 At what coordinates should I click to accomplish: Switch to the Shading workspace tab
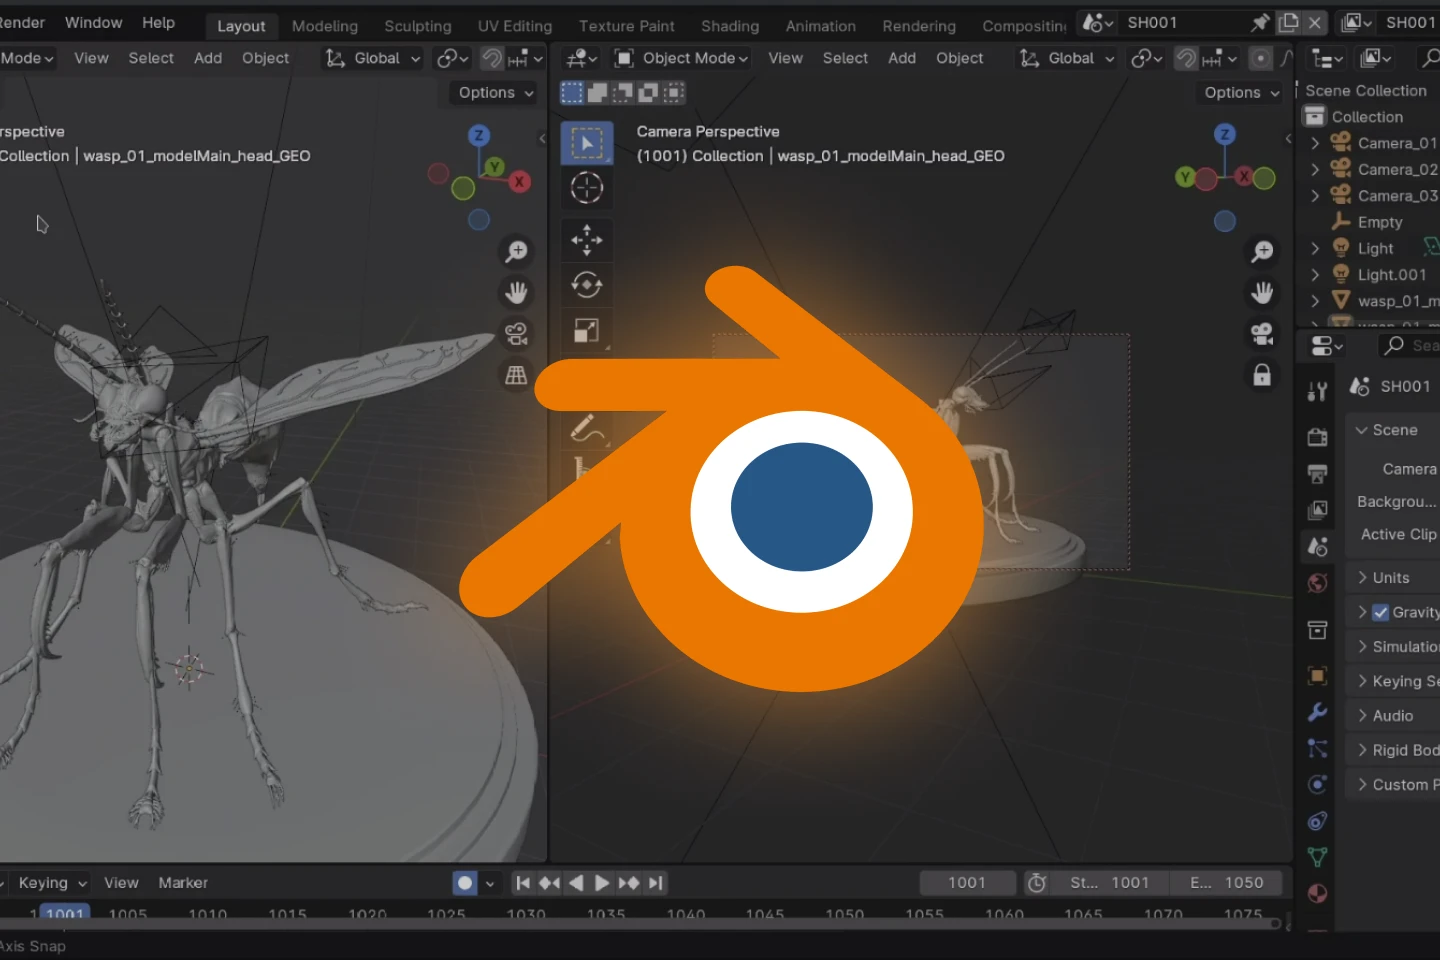(x=730, y=26)
